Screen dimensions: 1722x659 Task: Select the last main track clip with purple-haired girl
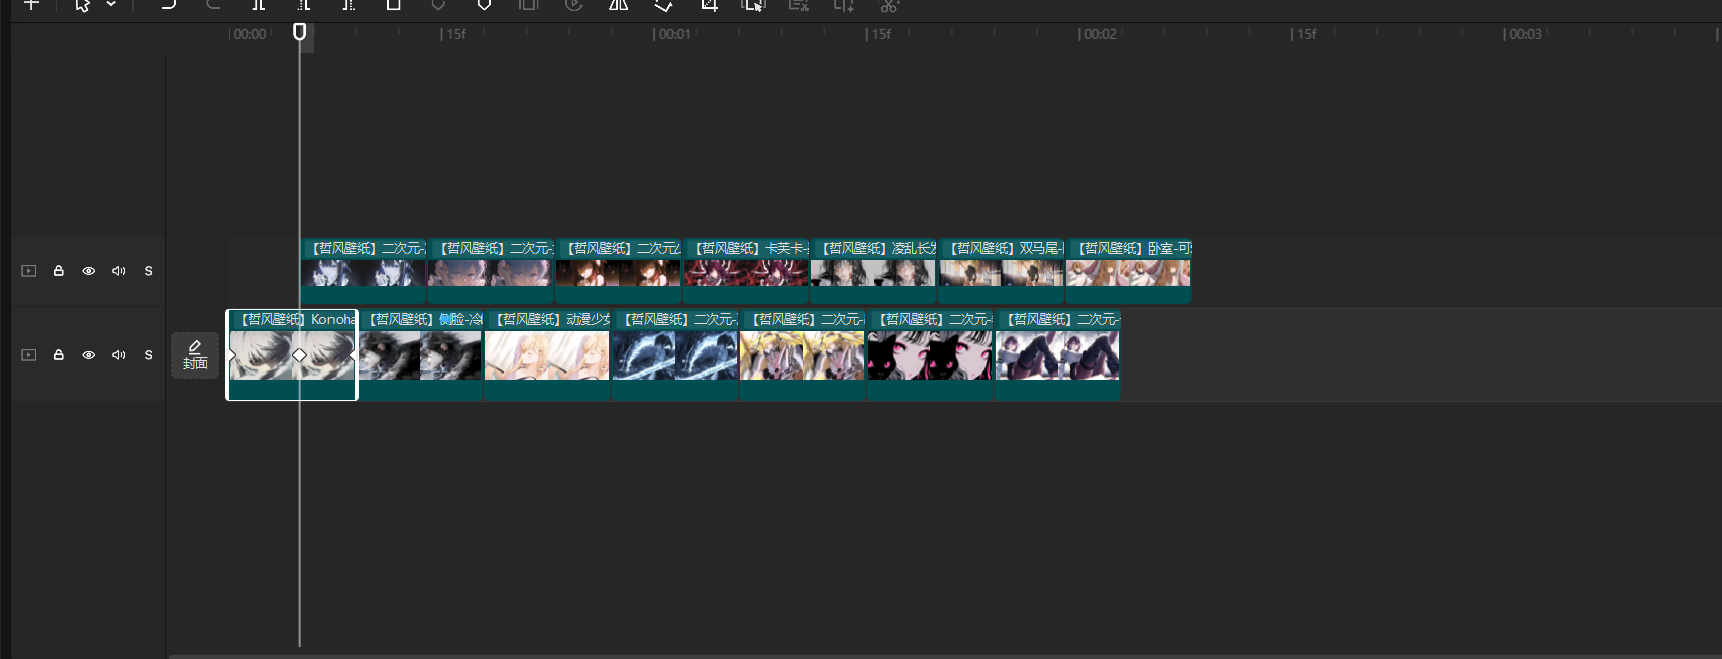click(1058, 355)
